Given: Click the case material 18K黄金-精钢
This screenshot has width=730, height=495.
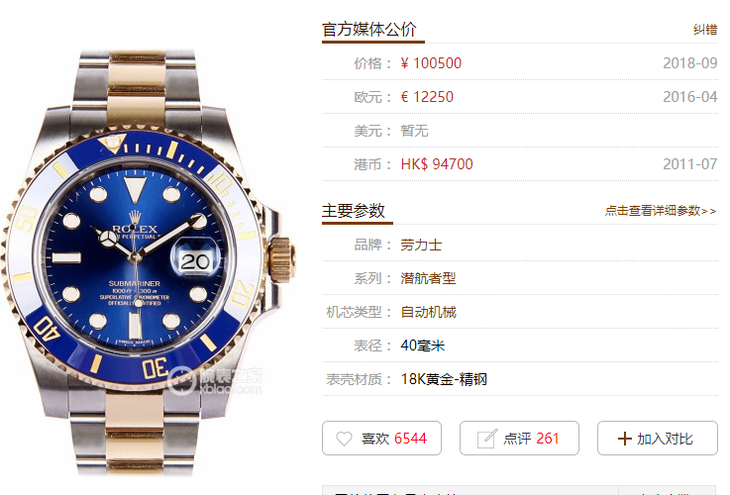Looking at the screenshot, I should [x=444, y=379].
